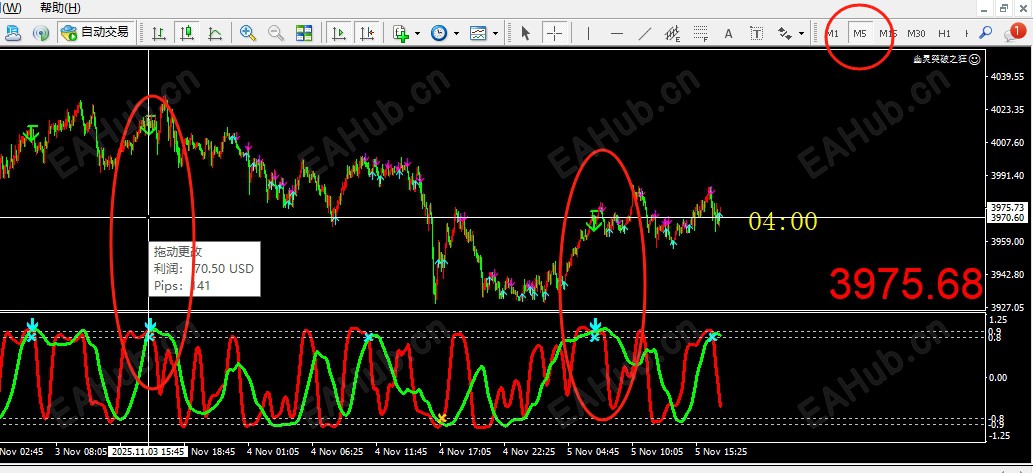Select the crosshair tool

click(x=555, y=33)
